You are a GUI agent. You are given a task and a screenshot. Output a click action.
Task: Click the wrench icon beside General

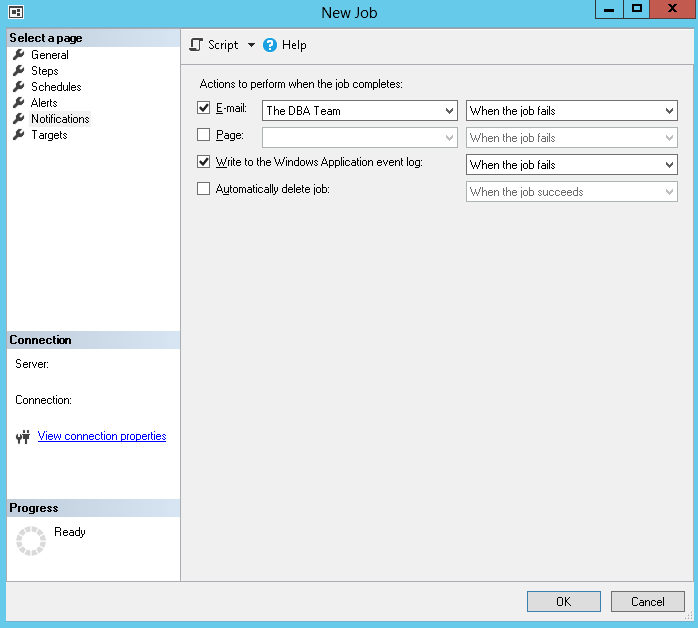tap(19, 55)
